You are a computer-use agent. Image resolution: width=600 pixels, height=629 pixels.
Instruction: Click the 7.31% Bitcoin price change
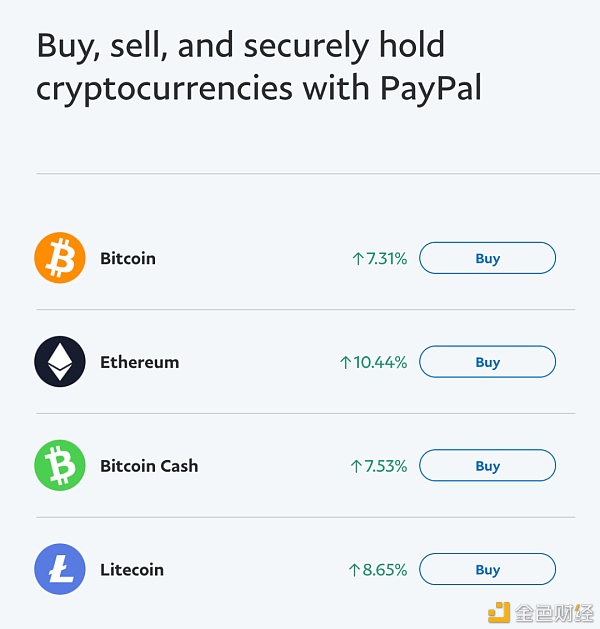pos(386,258)
